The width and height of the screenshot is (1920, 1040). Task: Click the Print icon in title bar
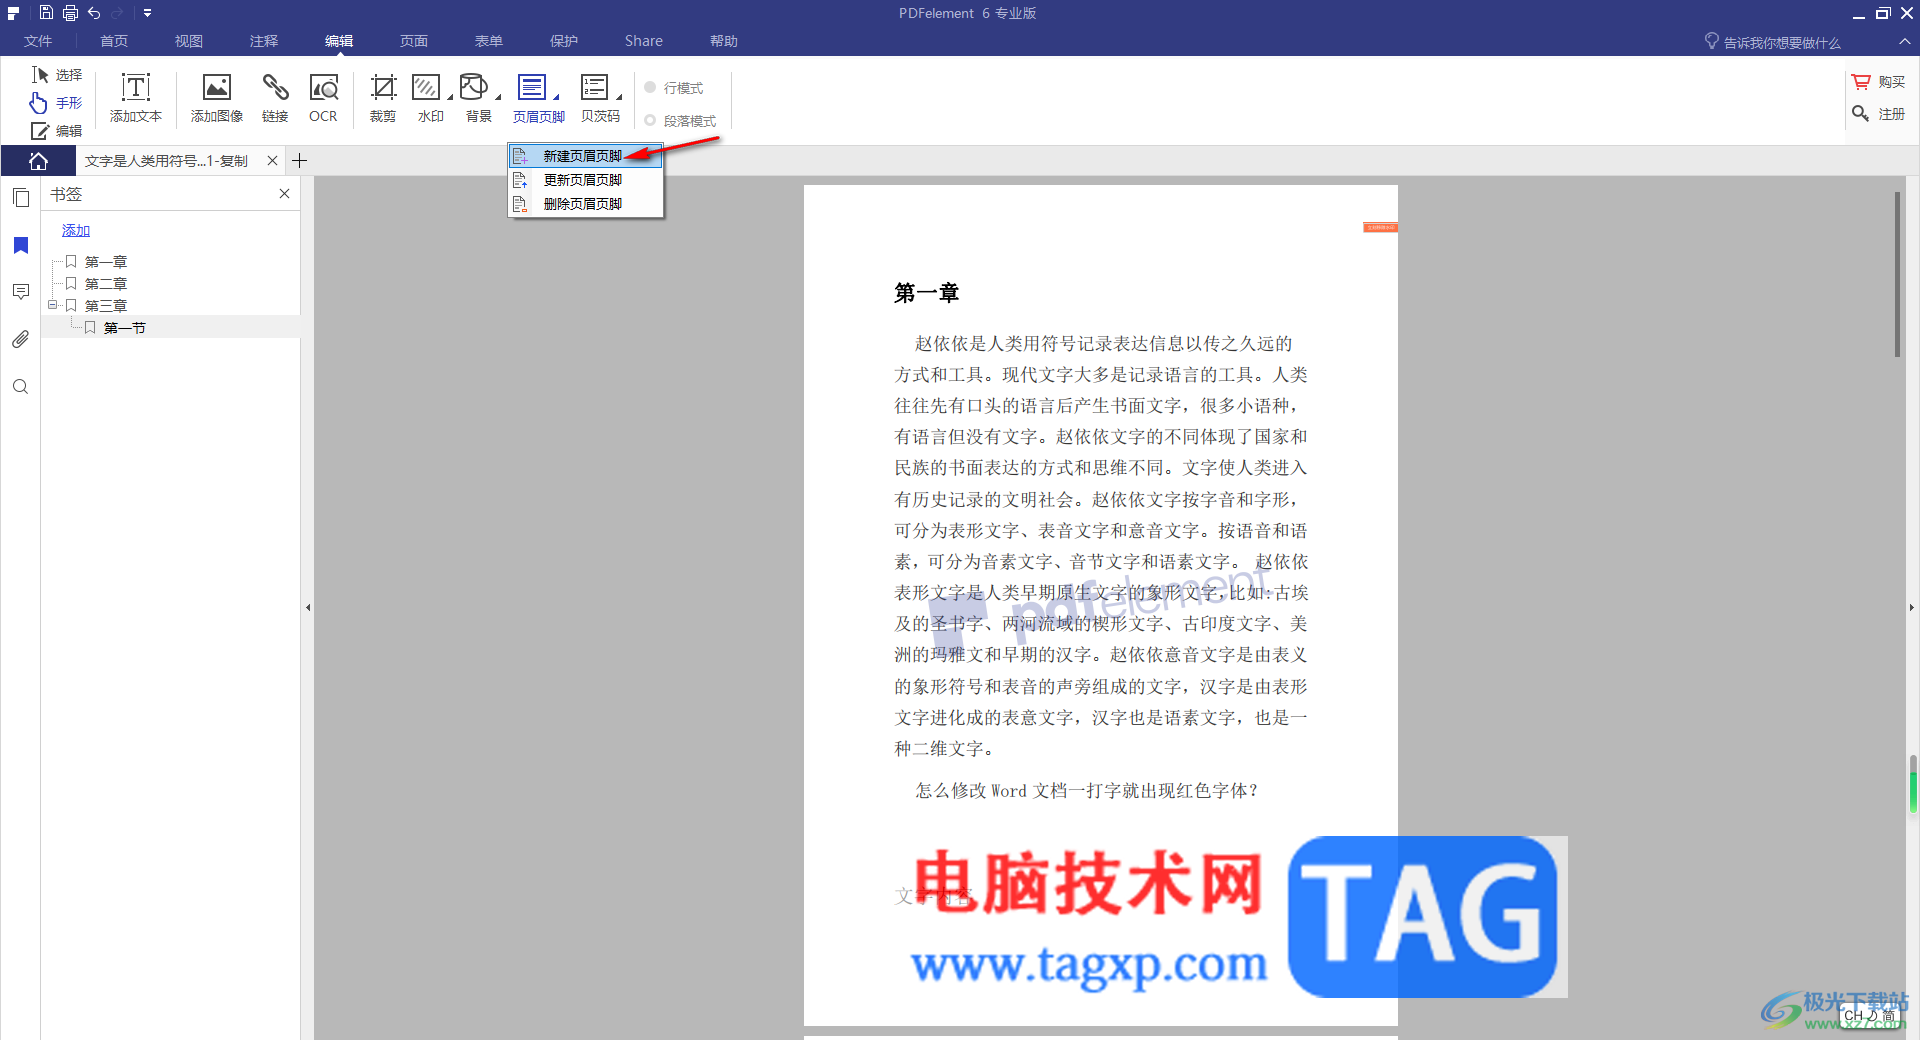pos(70,13)
